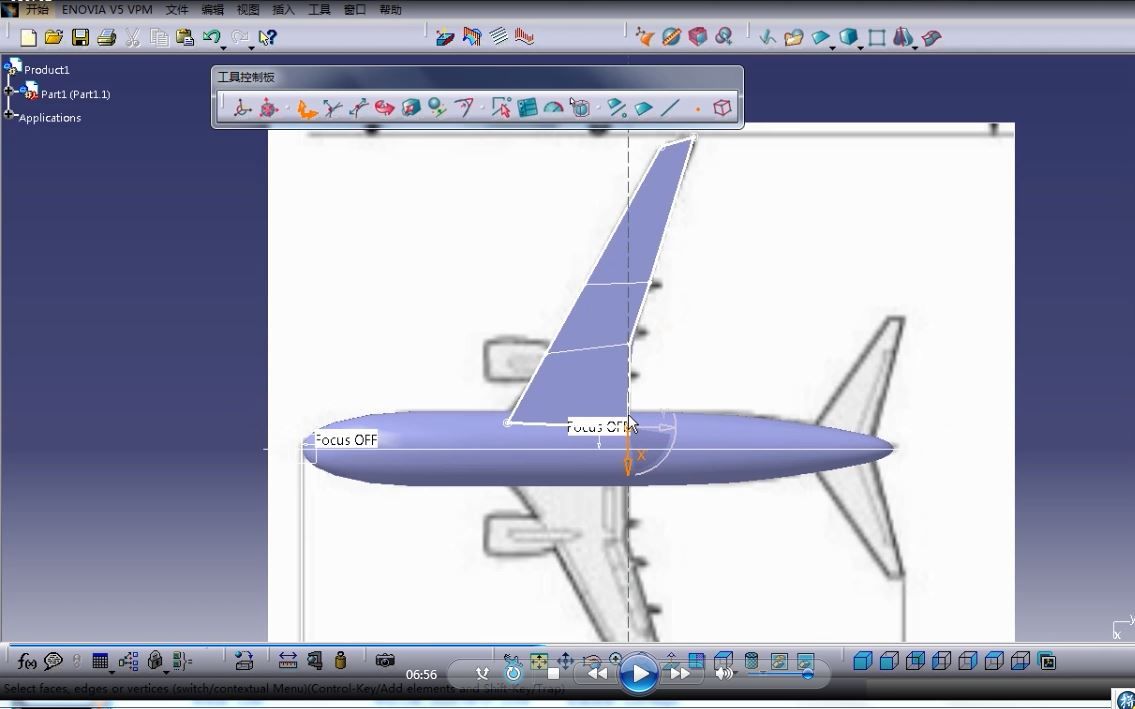Click the compass axis icon in 工具控制板
This screenshot has height=709, width=1135.
(x=242, y=108)
